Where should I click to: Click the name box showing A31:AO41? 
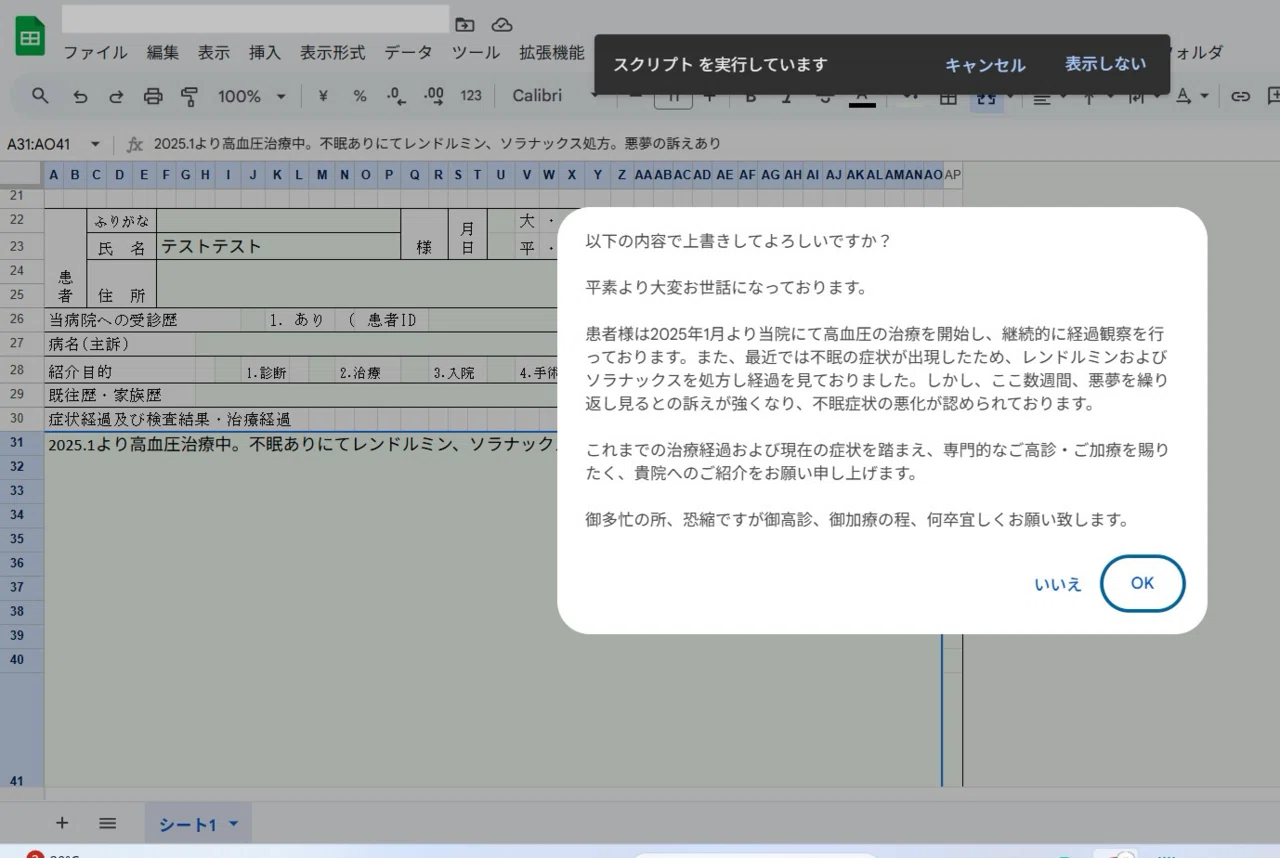tap(39, 144)
